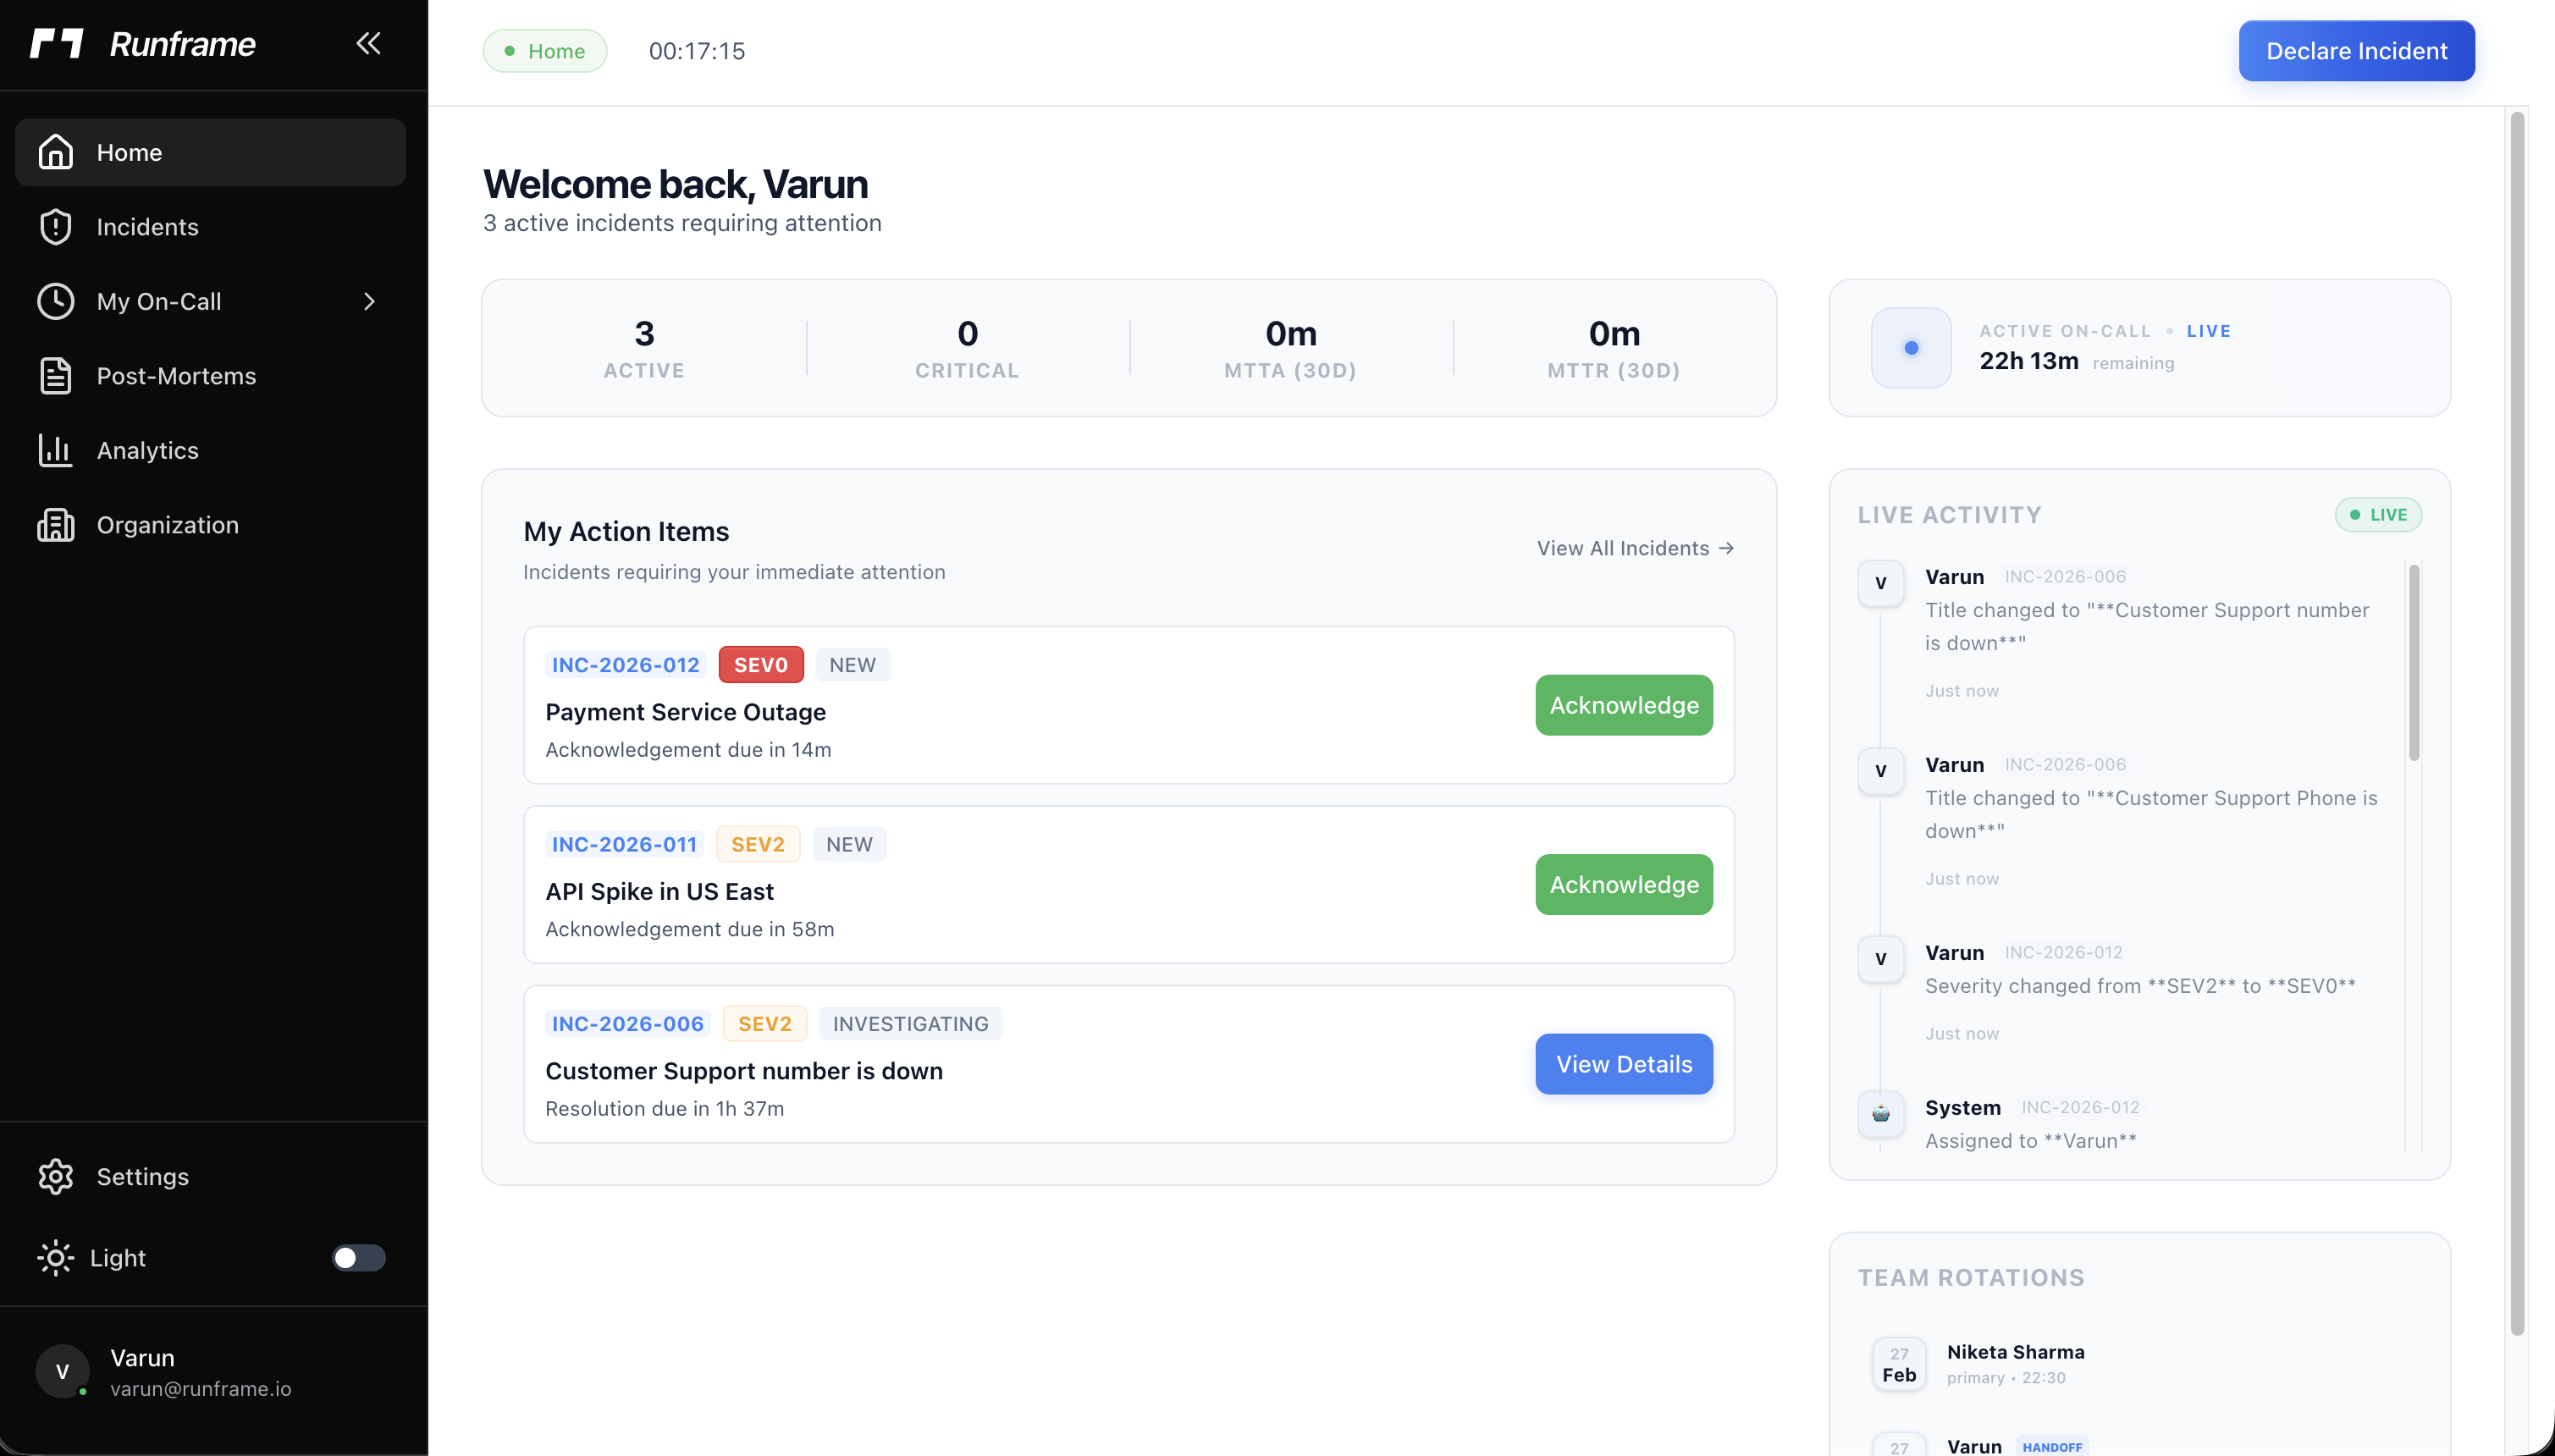The width and height of the screenshot is (2555, 1456).
Task: Click the System bot avatar in Live Activity
Action: point(1880,1113)
